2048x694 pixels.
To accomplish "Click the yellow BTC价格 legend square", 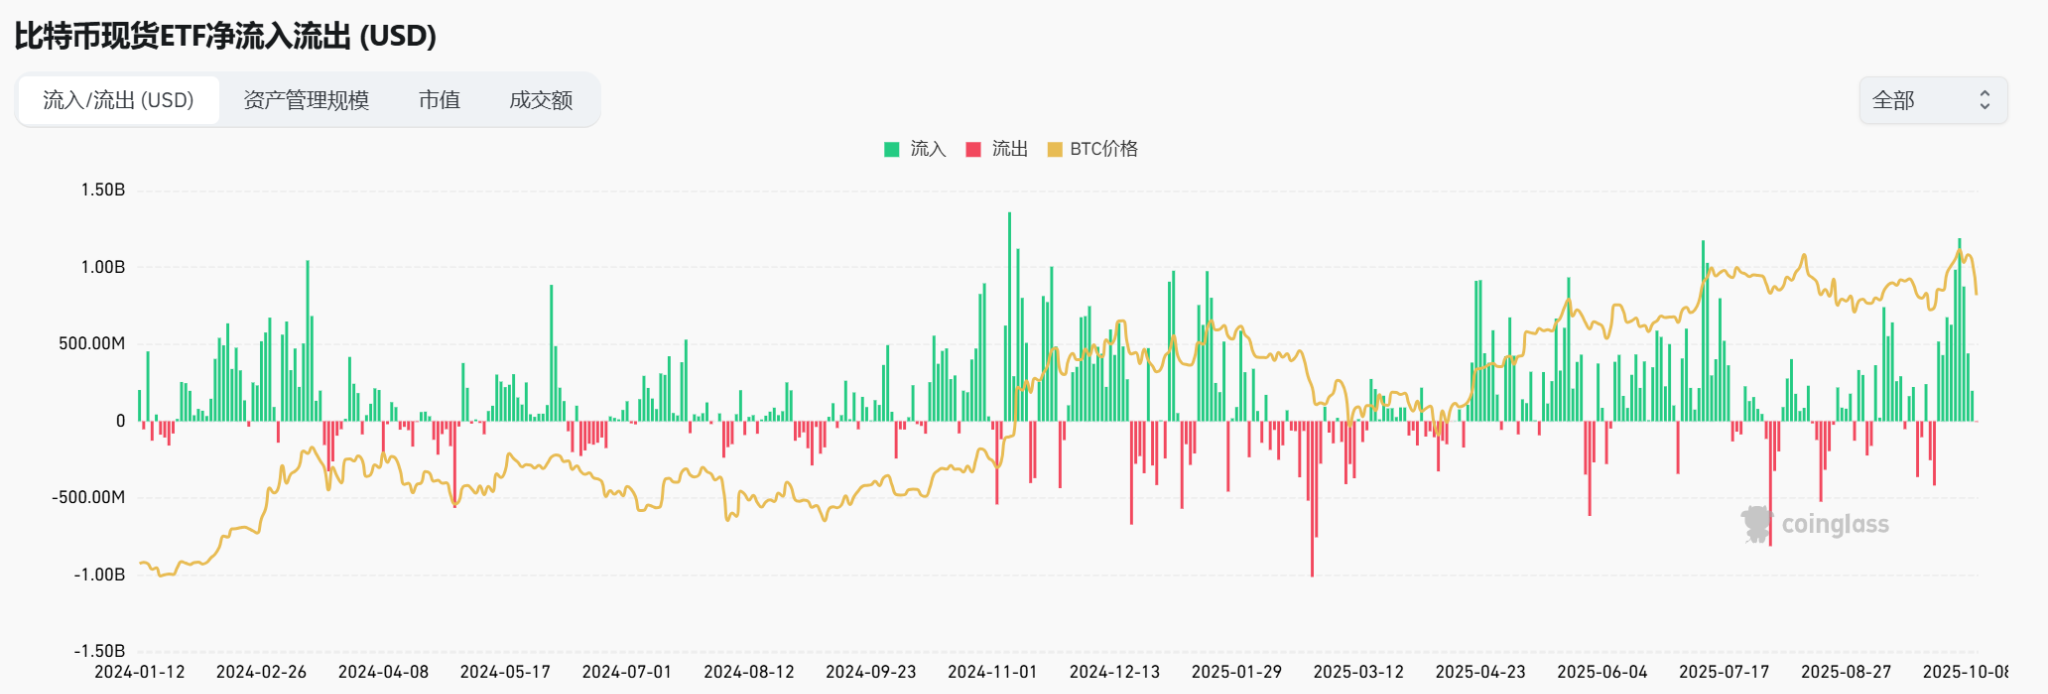I will tap(1054, 150).
